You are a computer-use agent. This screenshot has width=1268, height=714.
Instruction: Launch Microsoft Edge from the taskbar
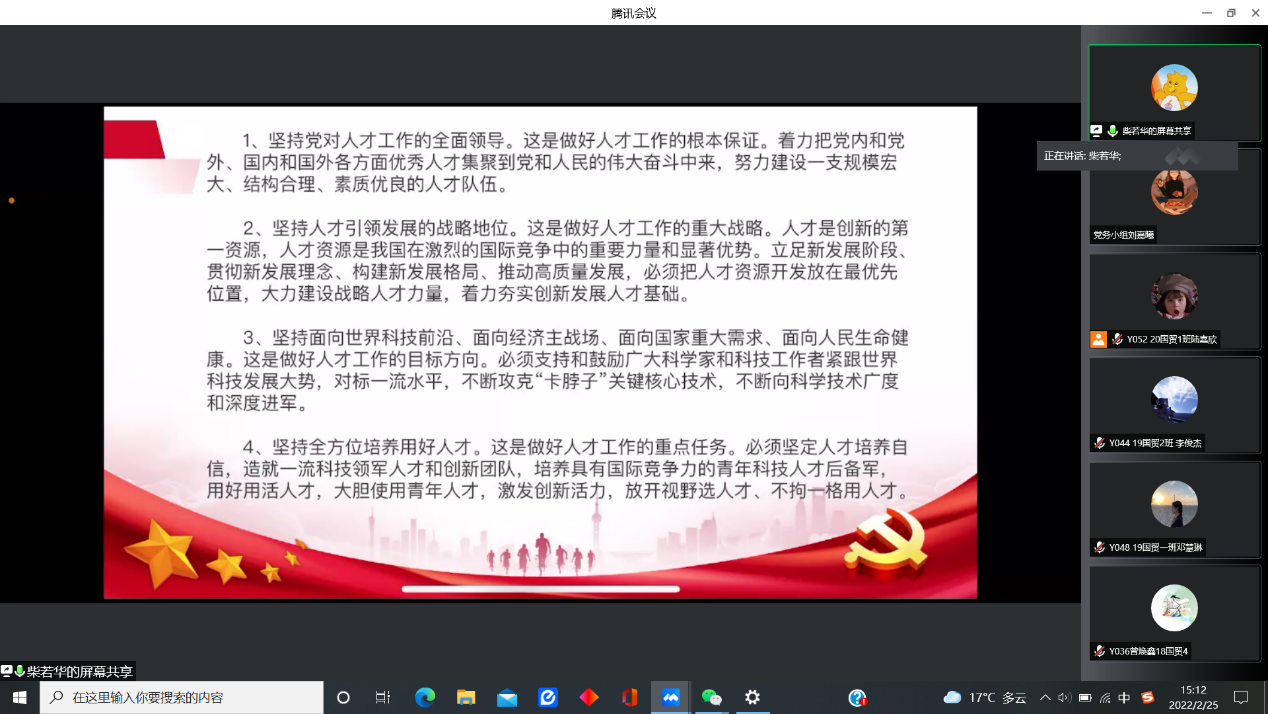pyautogui.click(x=425, y=697)
